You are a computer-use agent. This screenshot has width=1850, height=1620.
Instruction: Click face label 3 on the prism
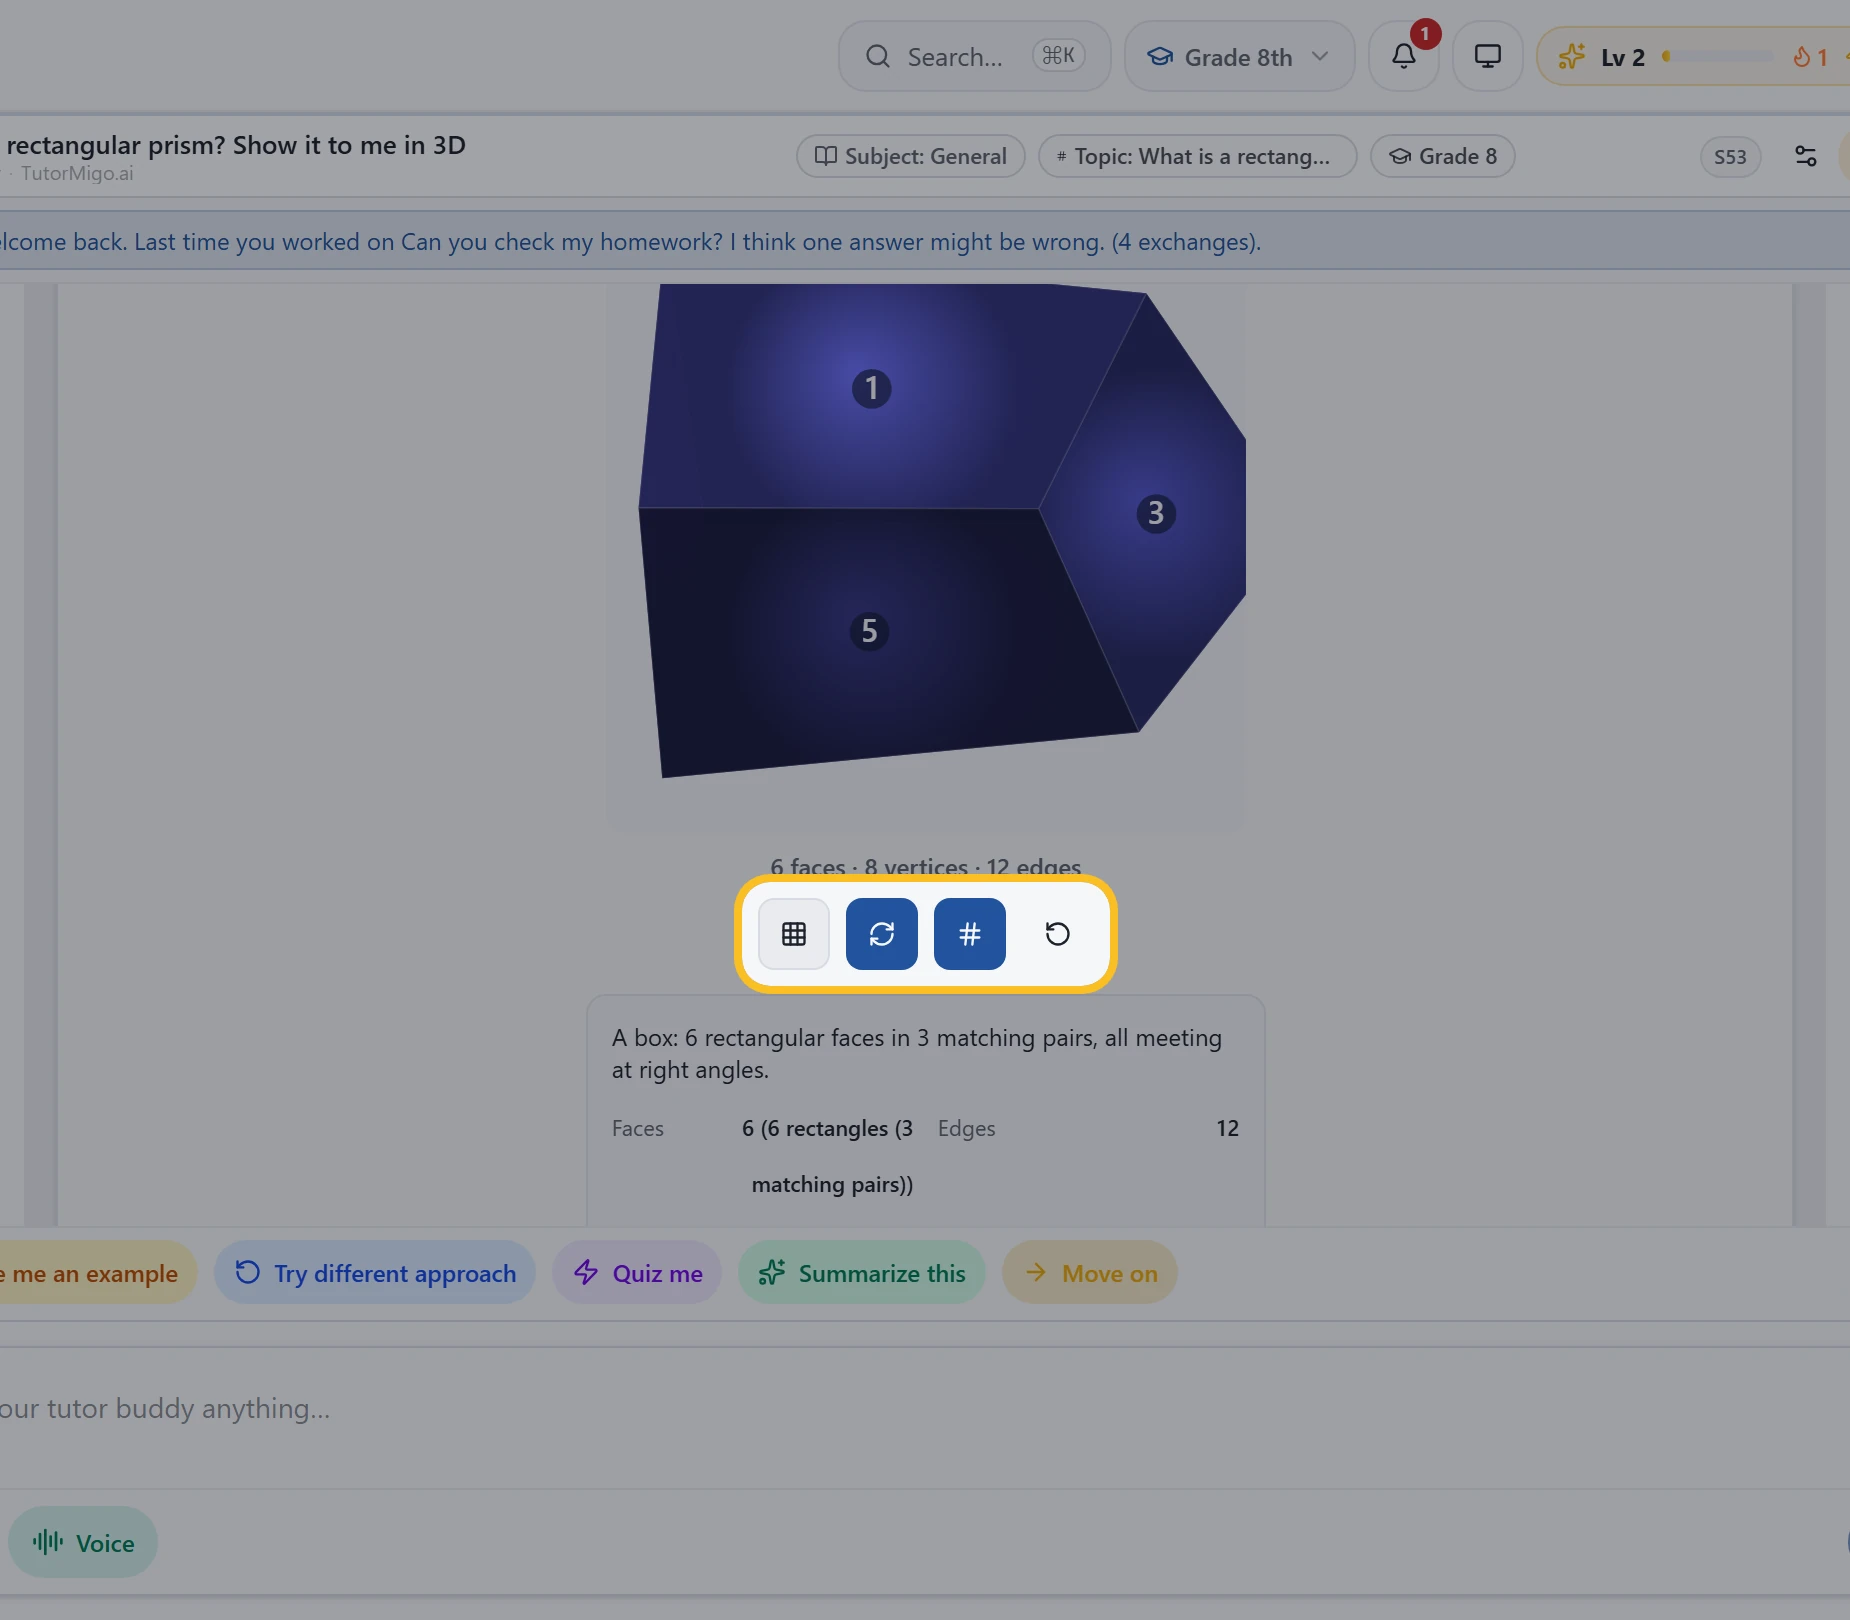[x=1156, y=513]
